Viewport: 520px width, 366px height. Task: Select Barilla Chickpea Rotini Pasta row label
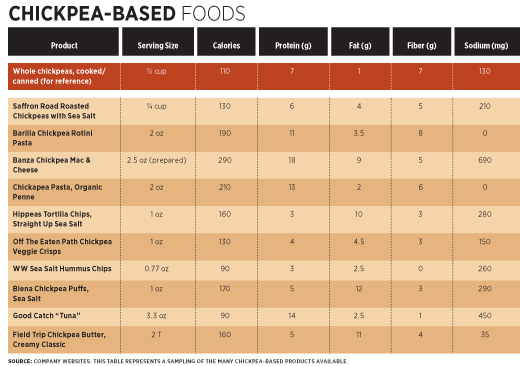(x=53, y=138)
